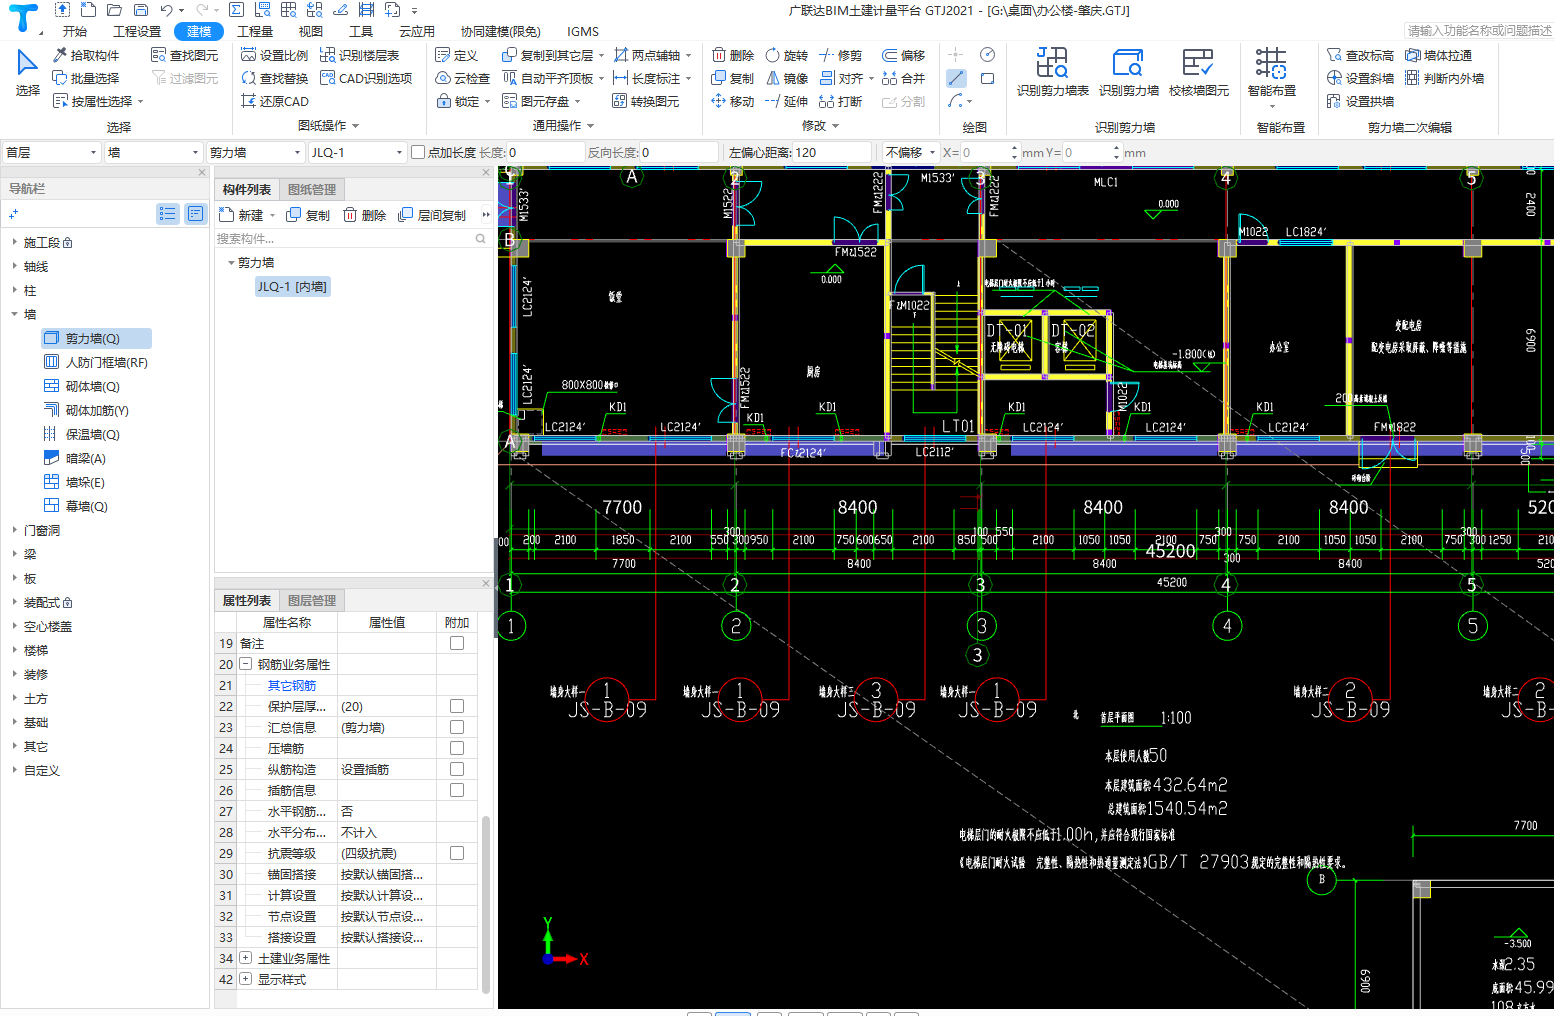
Task: Collapse 钢筋业务属性 property group
Action: click(x=246, y=664)
